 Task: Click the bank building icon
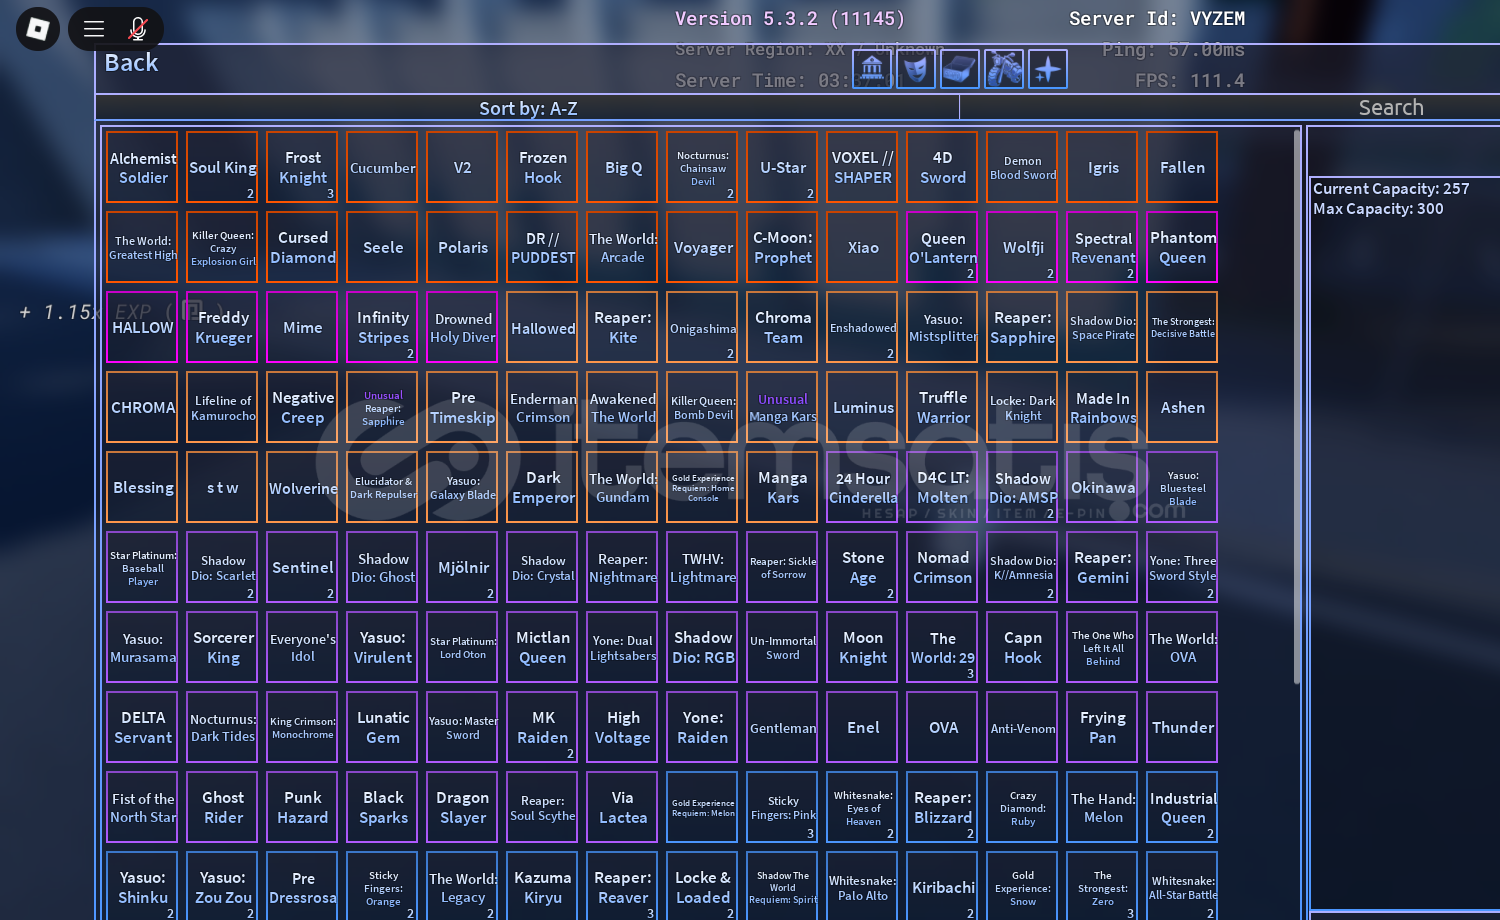(x=872, y=69)
